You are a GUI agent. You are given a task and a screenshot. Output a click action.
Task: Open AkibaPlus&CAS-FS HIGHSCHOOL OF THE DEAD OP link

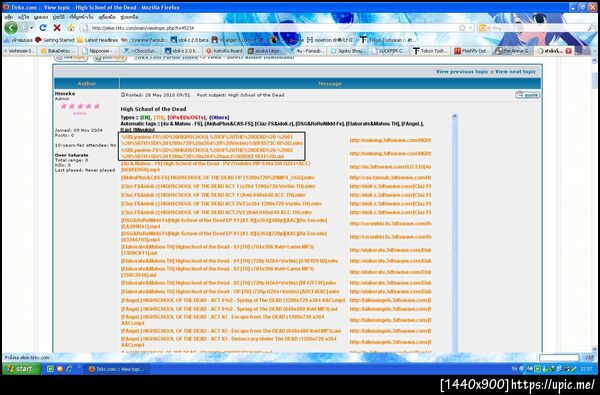tap(218, 178)
